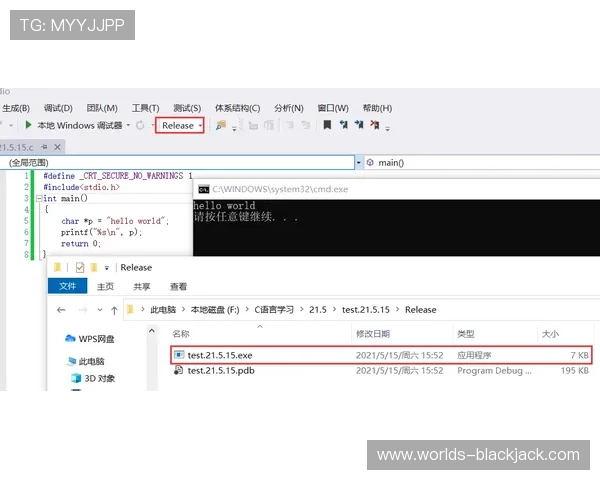The width and height of the screenshot is (600, 480).
Task: Go back in Explorer navigation
Action: click(61, 310)
